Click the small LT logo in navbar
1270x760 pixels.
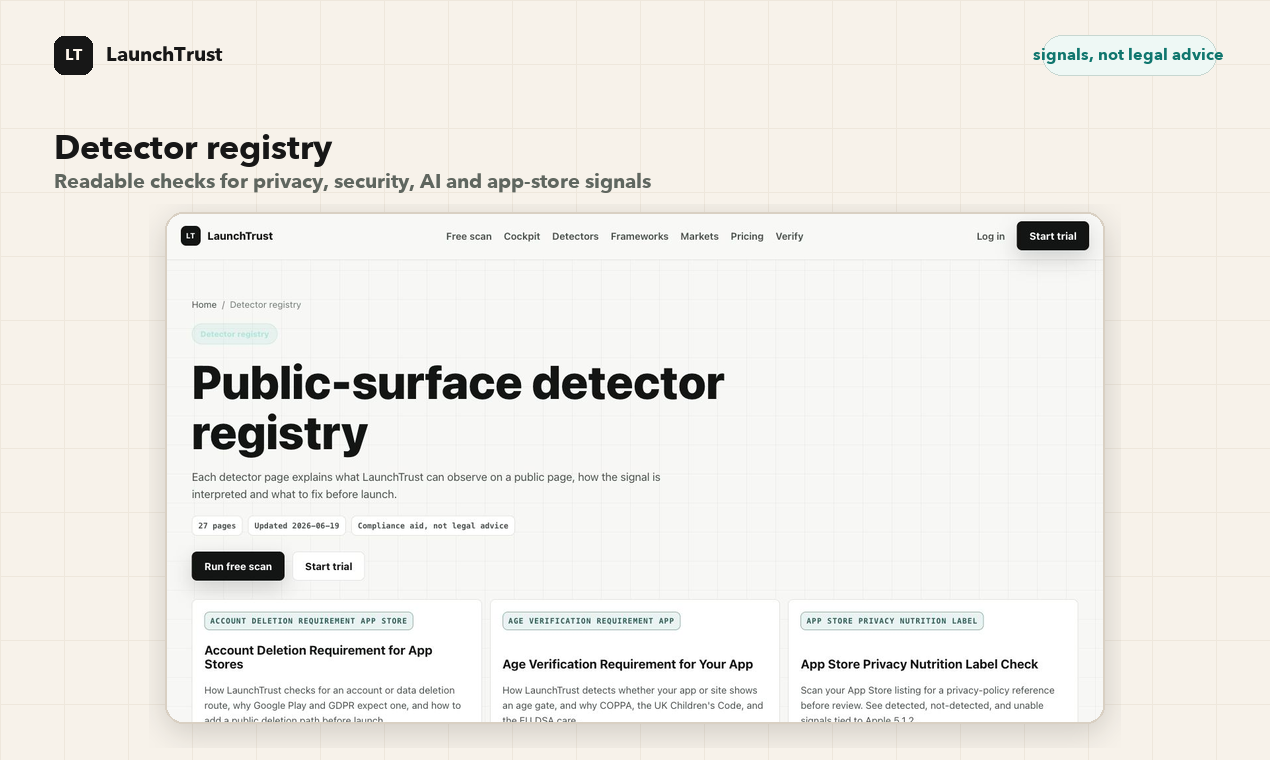pos(190,236)
